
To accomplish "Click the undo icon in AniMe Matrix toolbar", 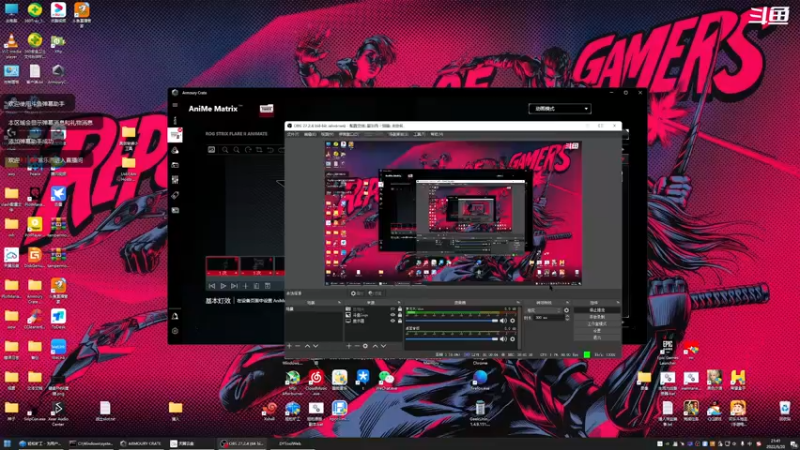I will 270,149.
